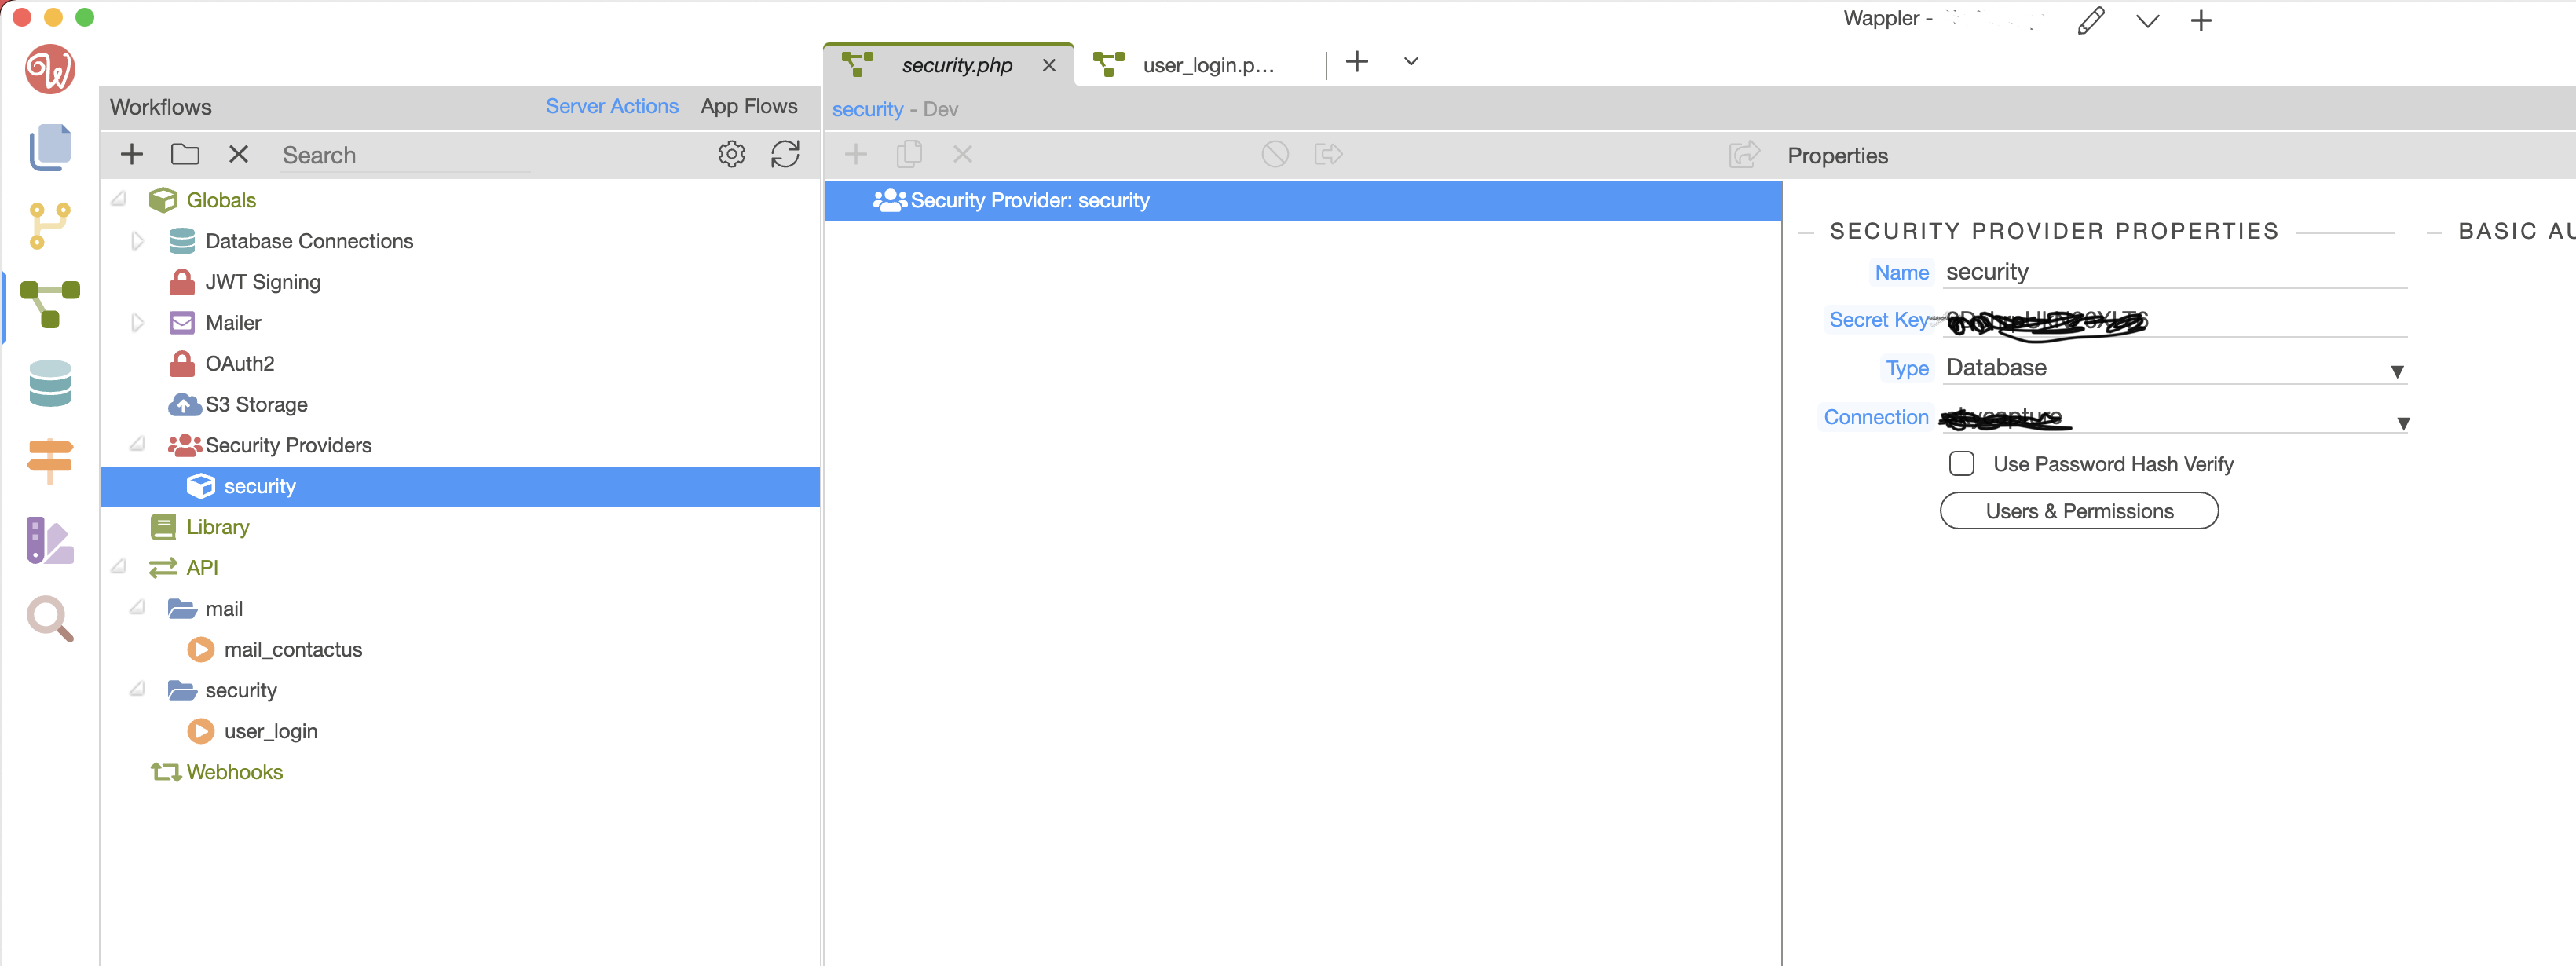Enable Use Password Hash Verify checkbox
The width and height of the screenshot is (2576, 966).
(1961, 464)
